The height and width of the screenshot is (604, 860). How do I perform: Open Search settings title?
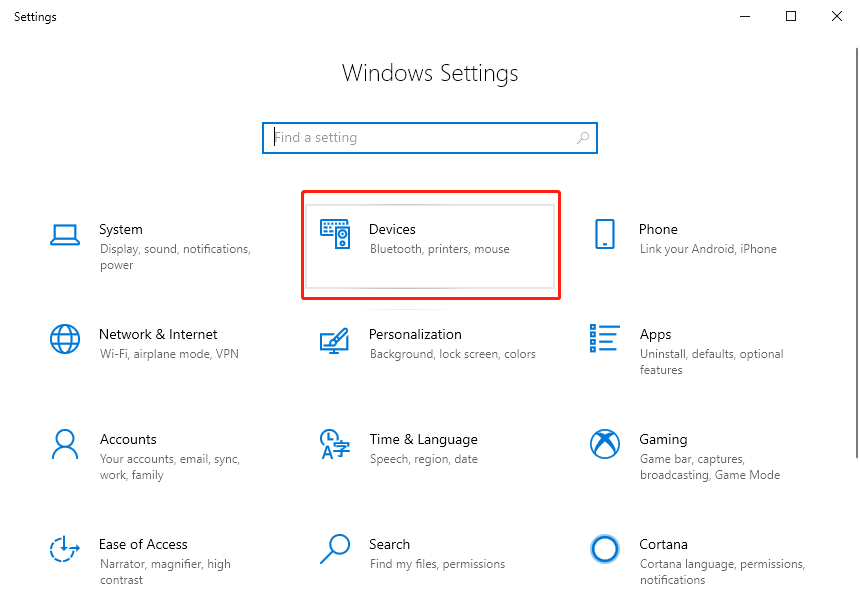[389, 544]
